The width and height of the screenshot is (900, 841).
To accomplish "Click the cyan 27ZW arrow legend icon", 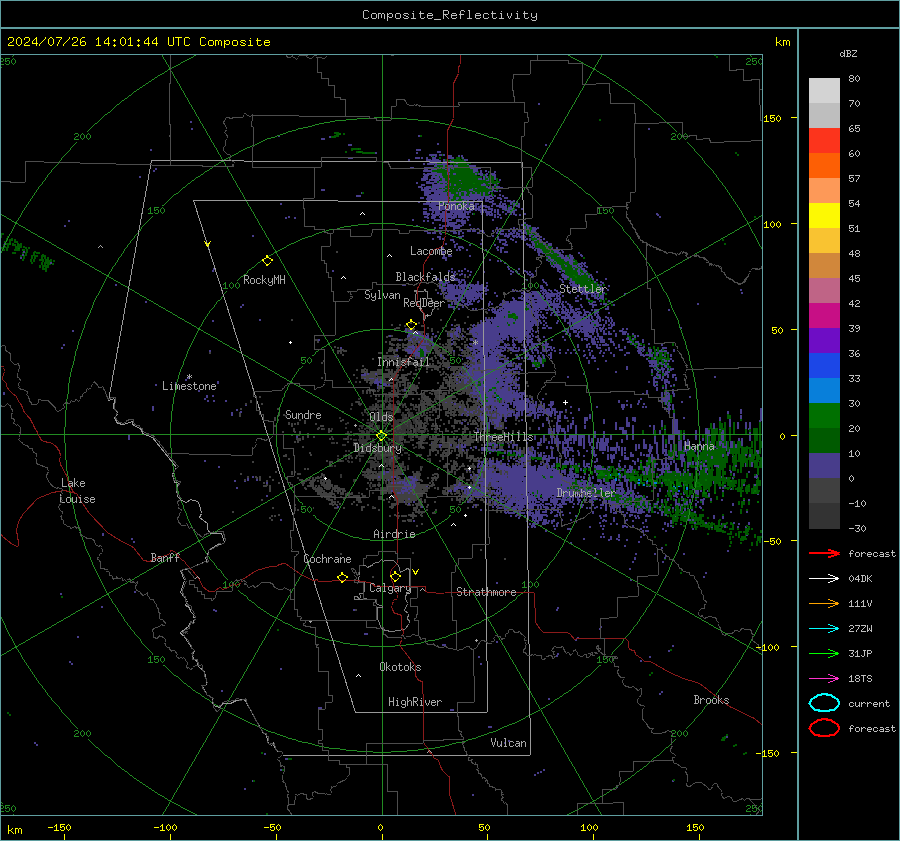I will 824,628.
